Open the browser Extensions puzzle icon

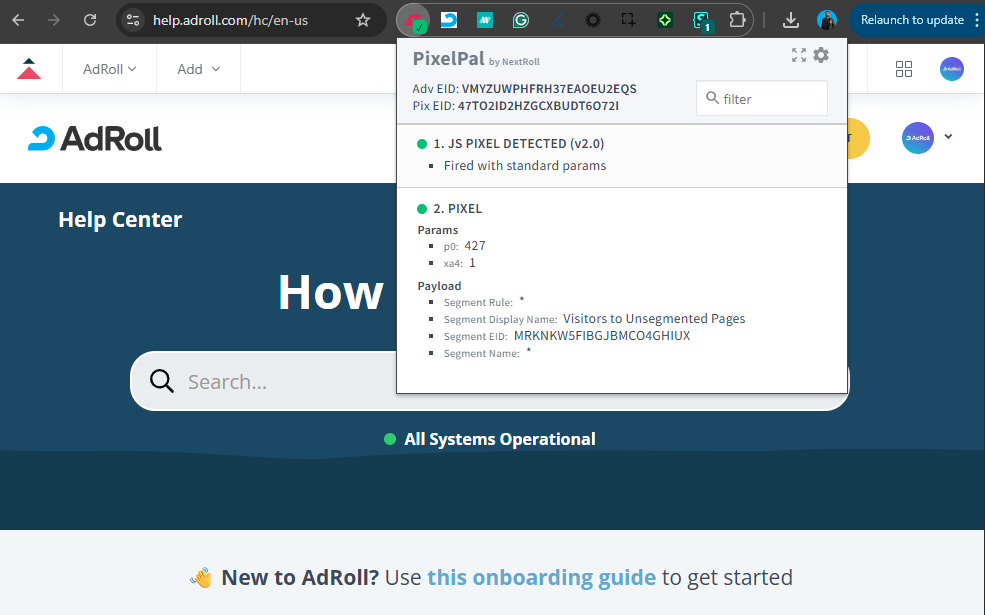(x=737, y=20)
